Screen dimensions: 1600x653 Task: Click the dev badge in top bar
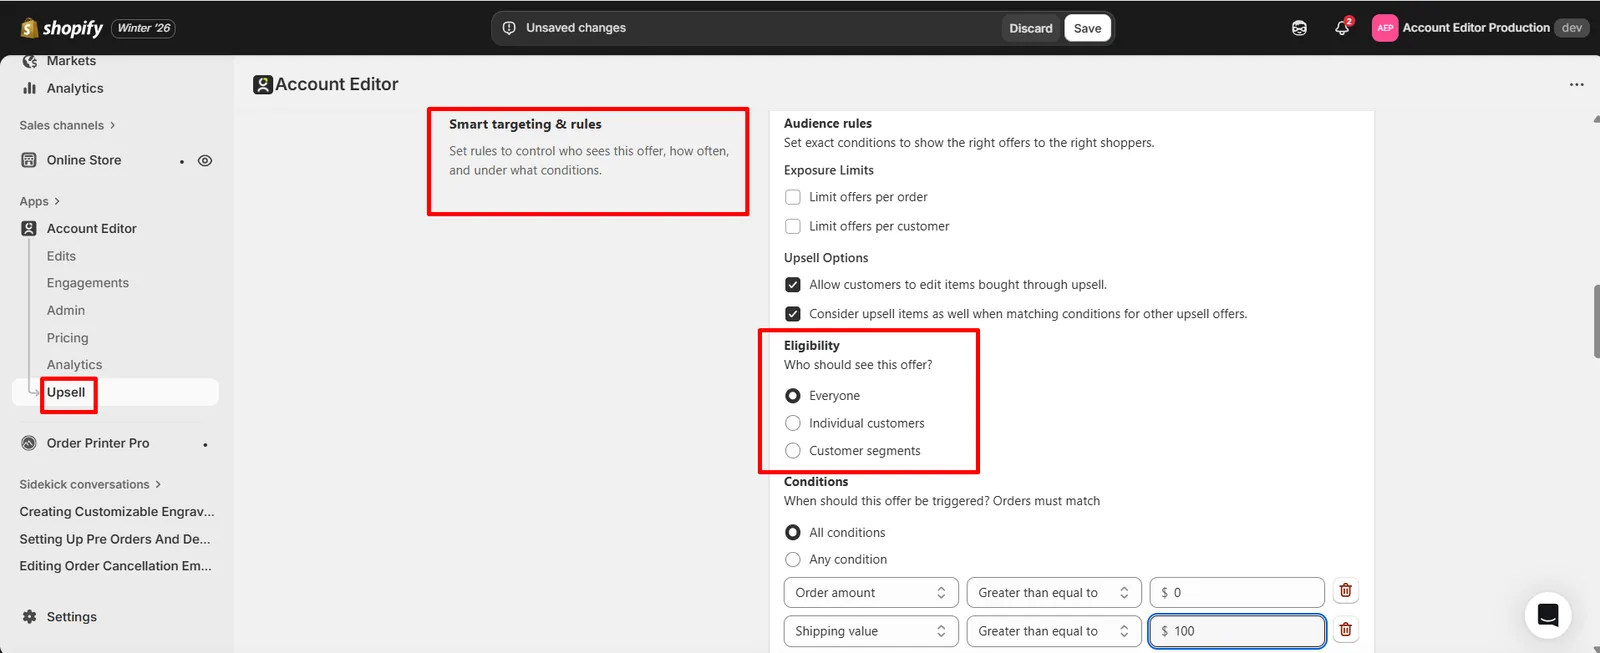pos(1571,28)
